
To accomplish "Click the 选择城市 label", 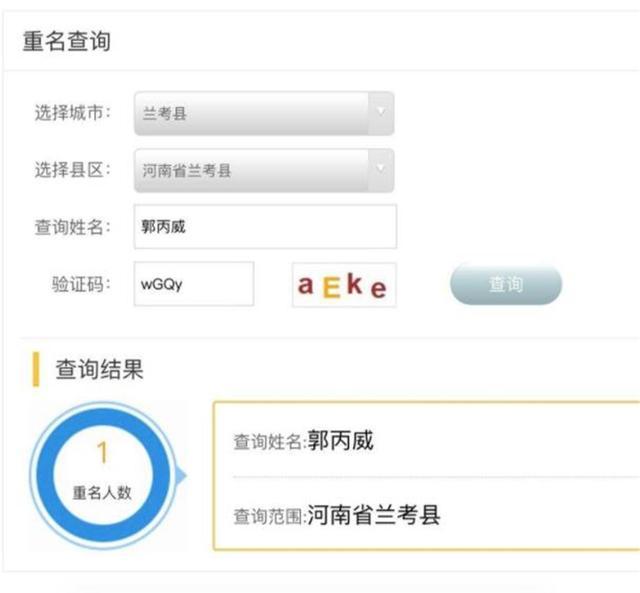I will click(72, 113).
